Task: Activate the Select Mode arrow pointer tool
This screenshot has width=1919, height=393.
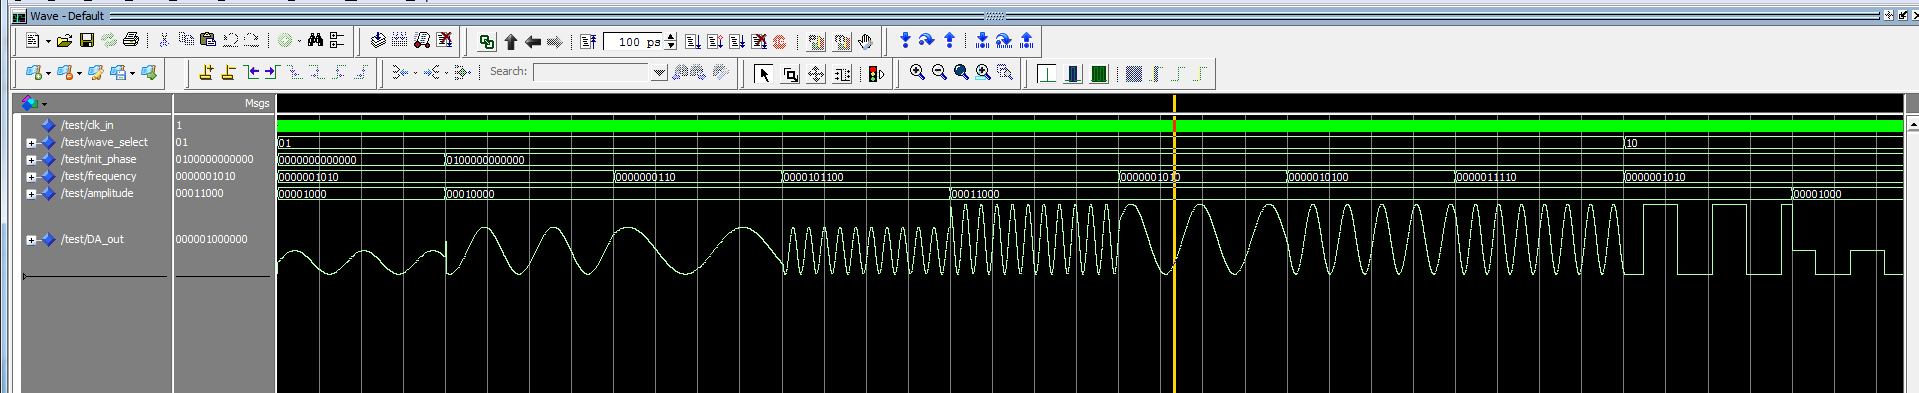Action: coord(764,74)
